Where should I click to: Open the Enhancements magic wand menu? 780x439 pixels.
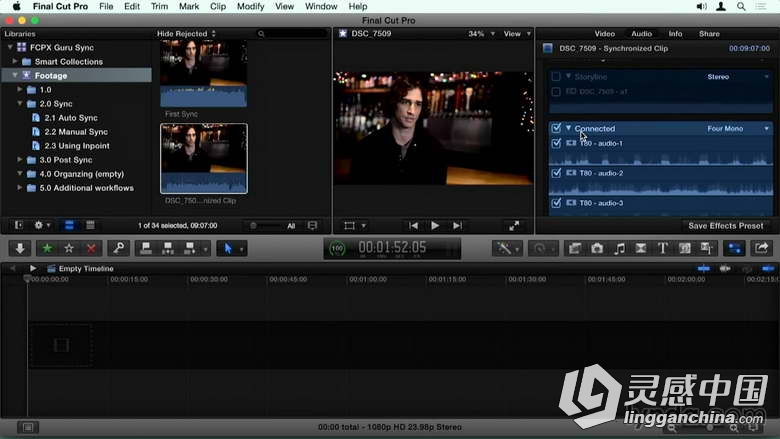point(507,248)
